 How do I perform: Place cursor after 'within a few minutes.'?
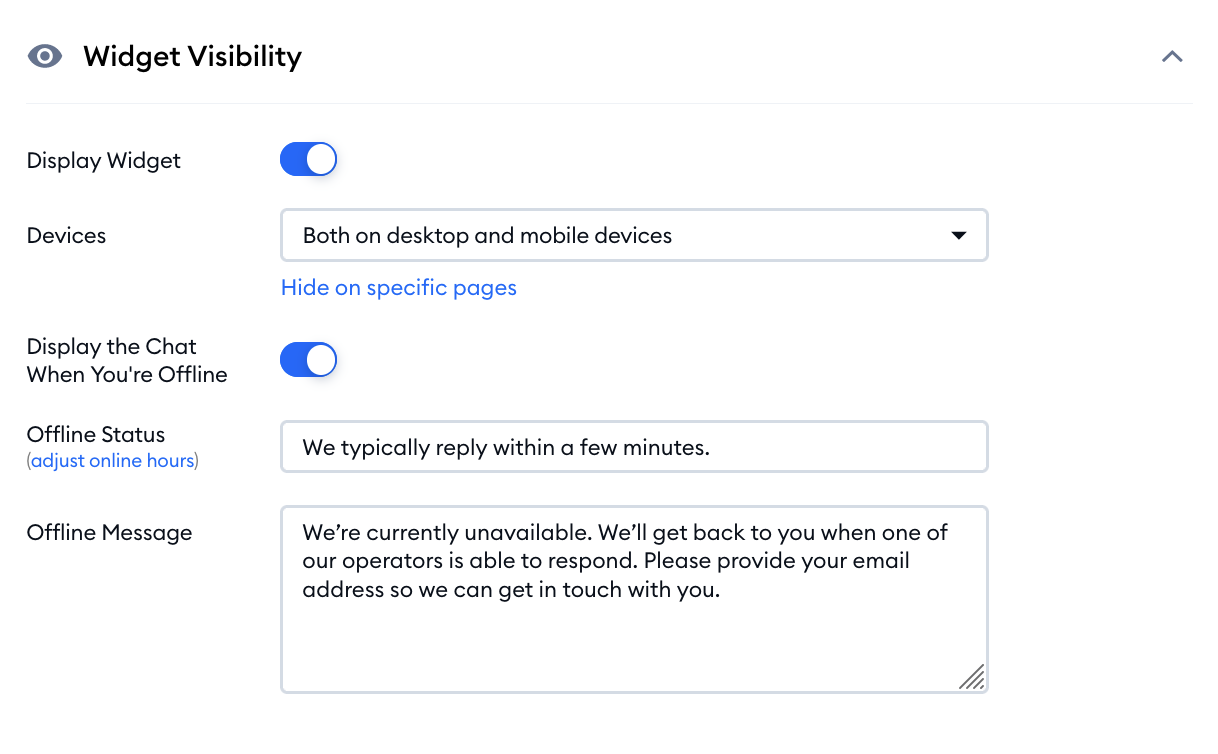pos(712,447)
